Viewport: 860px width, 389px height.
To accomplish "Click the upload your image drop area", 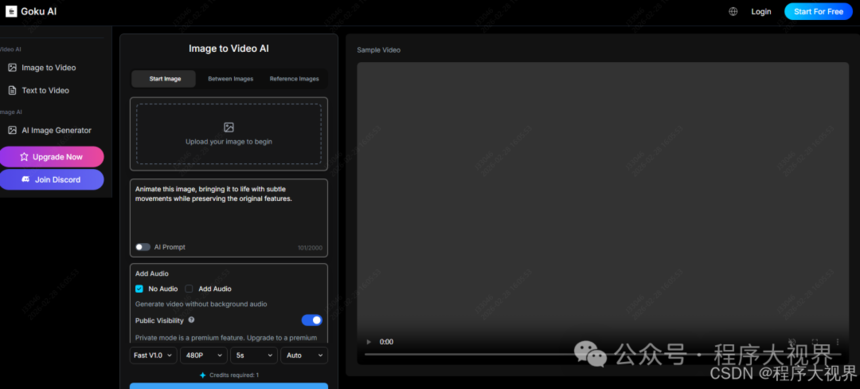I will (x=229, y=134).
